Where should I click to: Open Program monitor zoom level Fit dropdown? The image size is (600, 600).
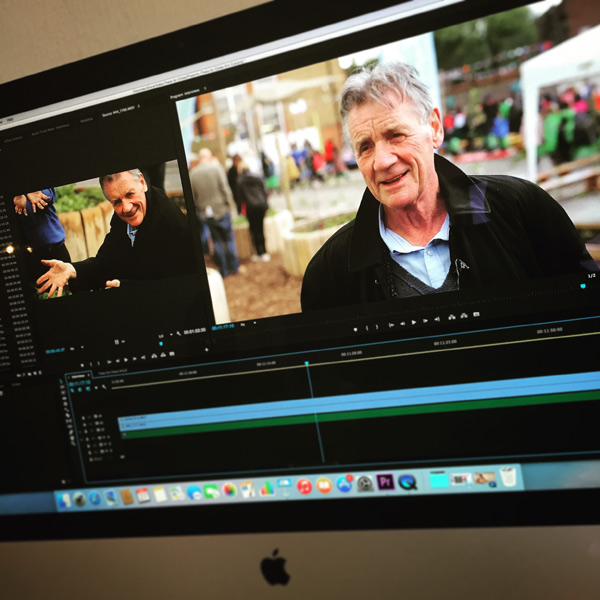(247, 324)
